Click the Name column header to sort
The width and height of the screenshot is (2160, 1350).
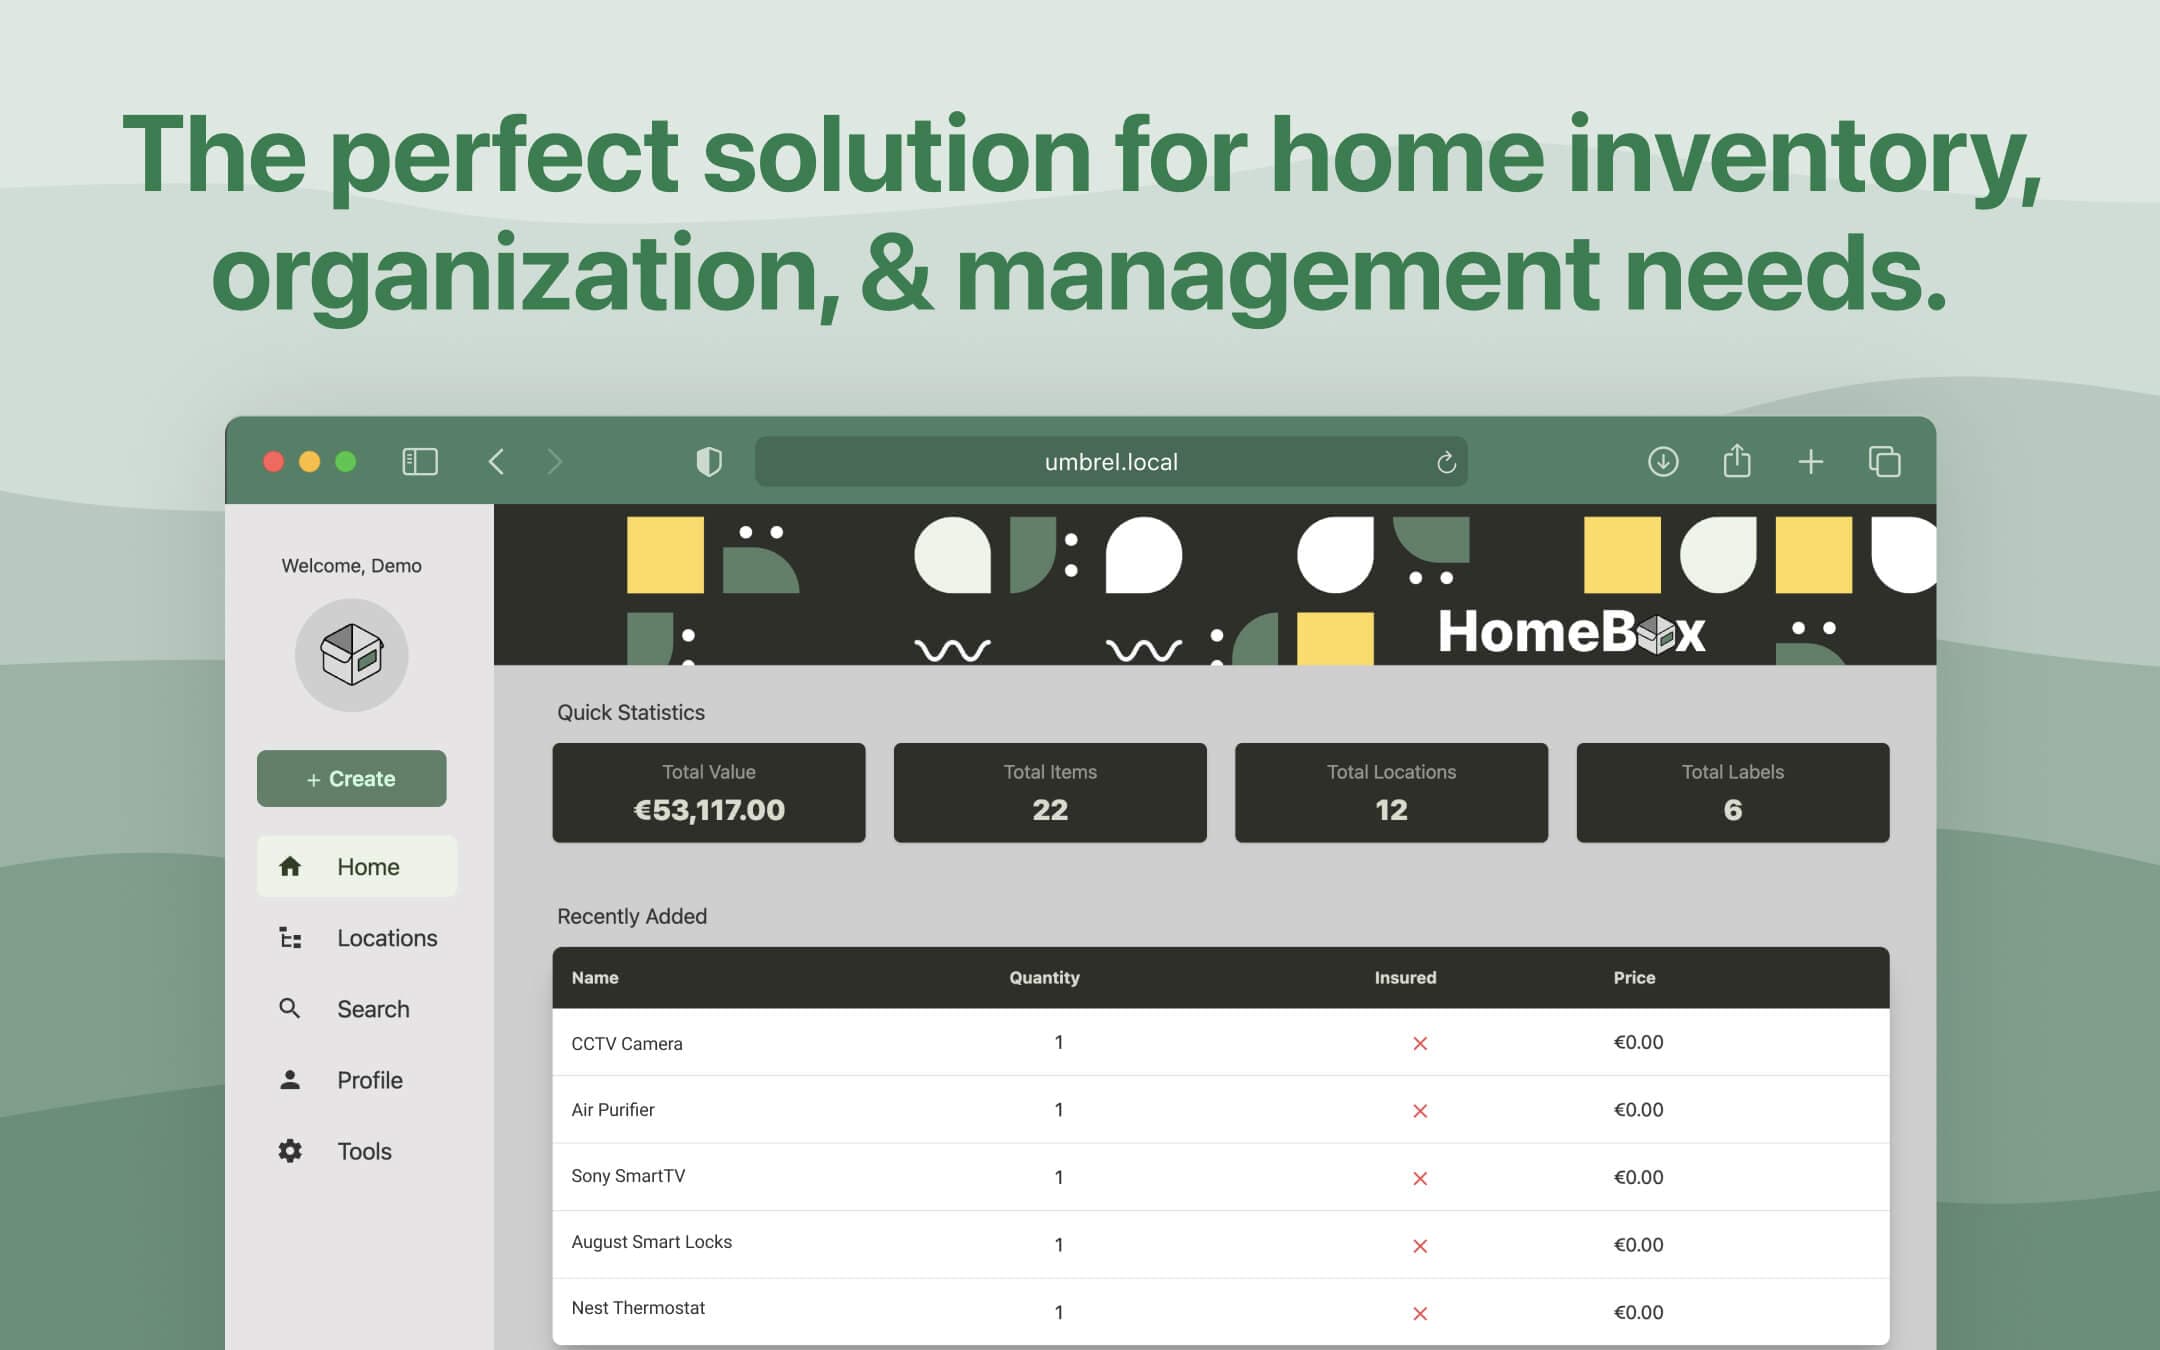coord(596,977)
